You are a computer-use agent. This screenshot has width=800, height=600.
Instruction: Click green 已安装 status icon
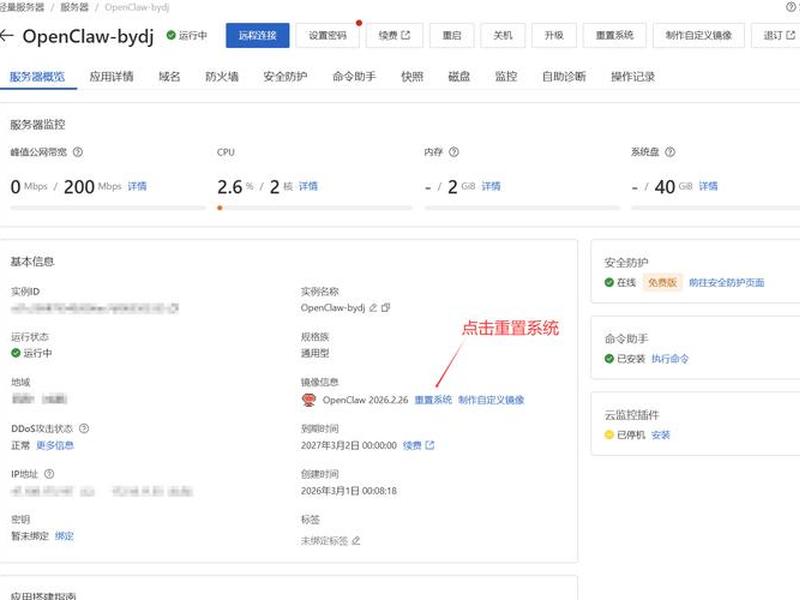click(609, 359)
